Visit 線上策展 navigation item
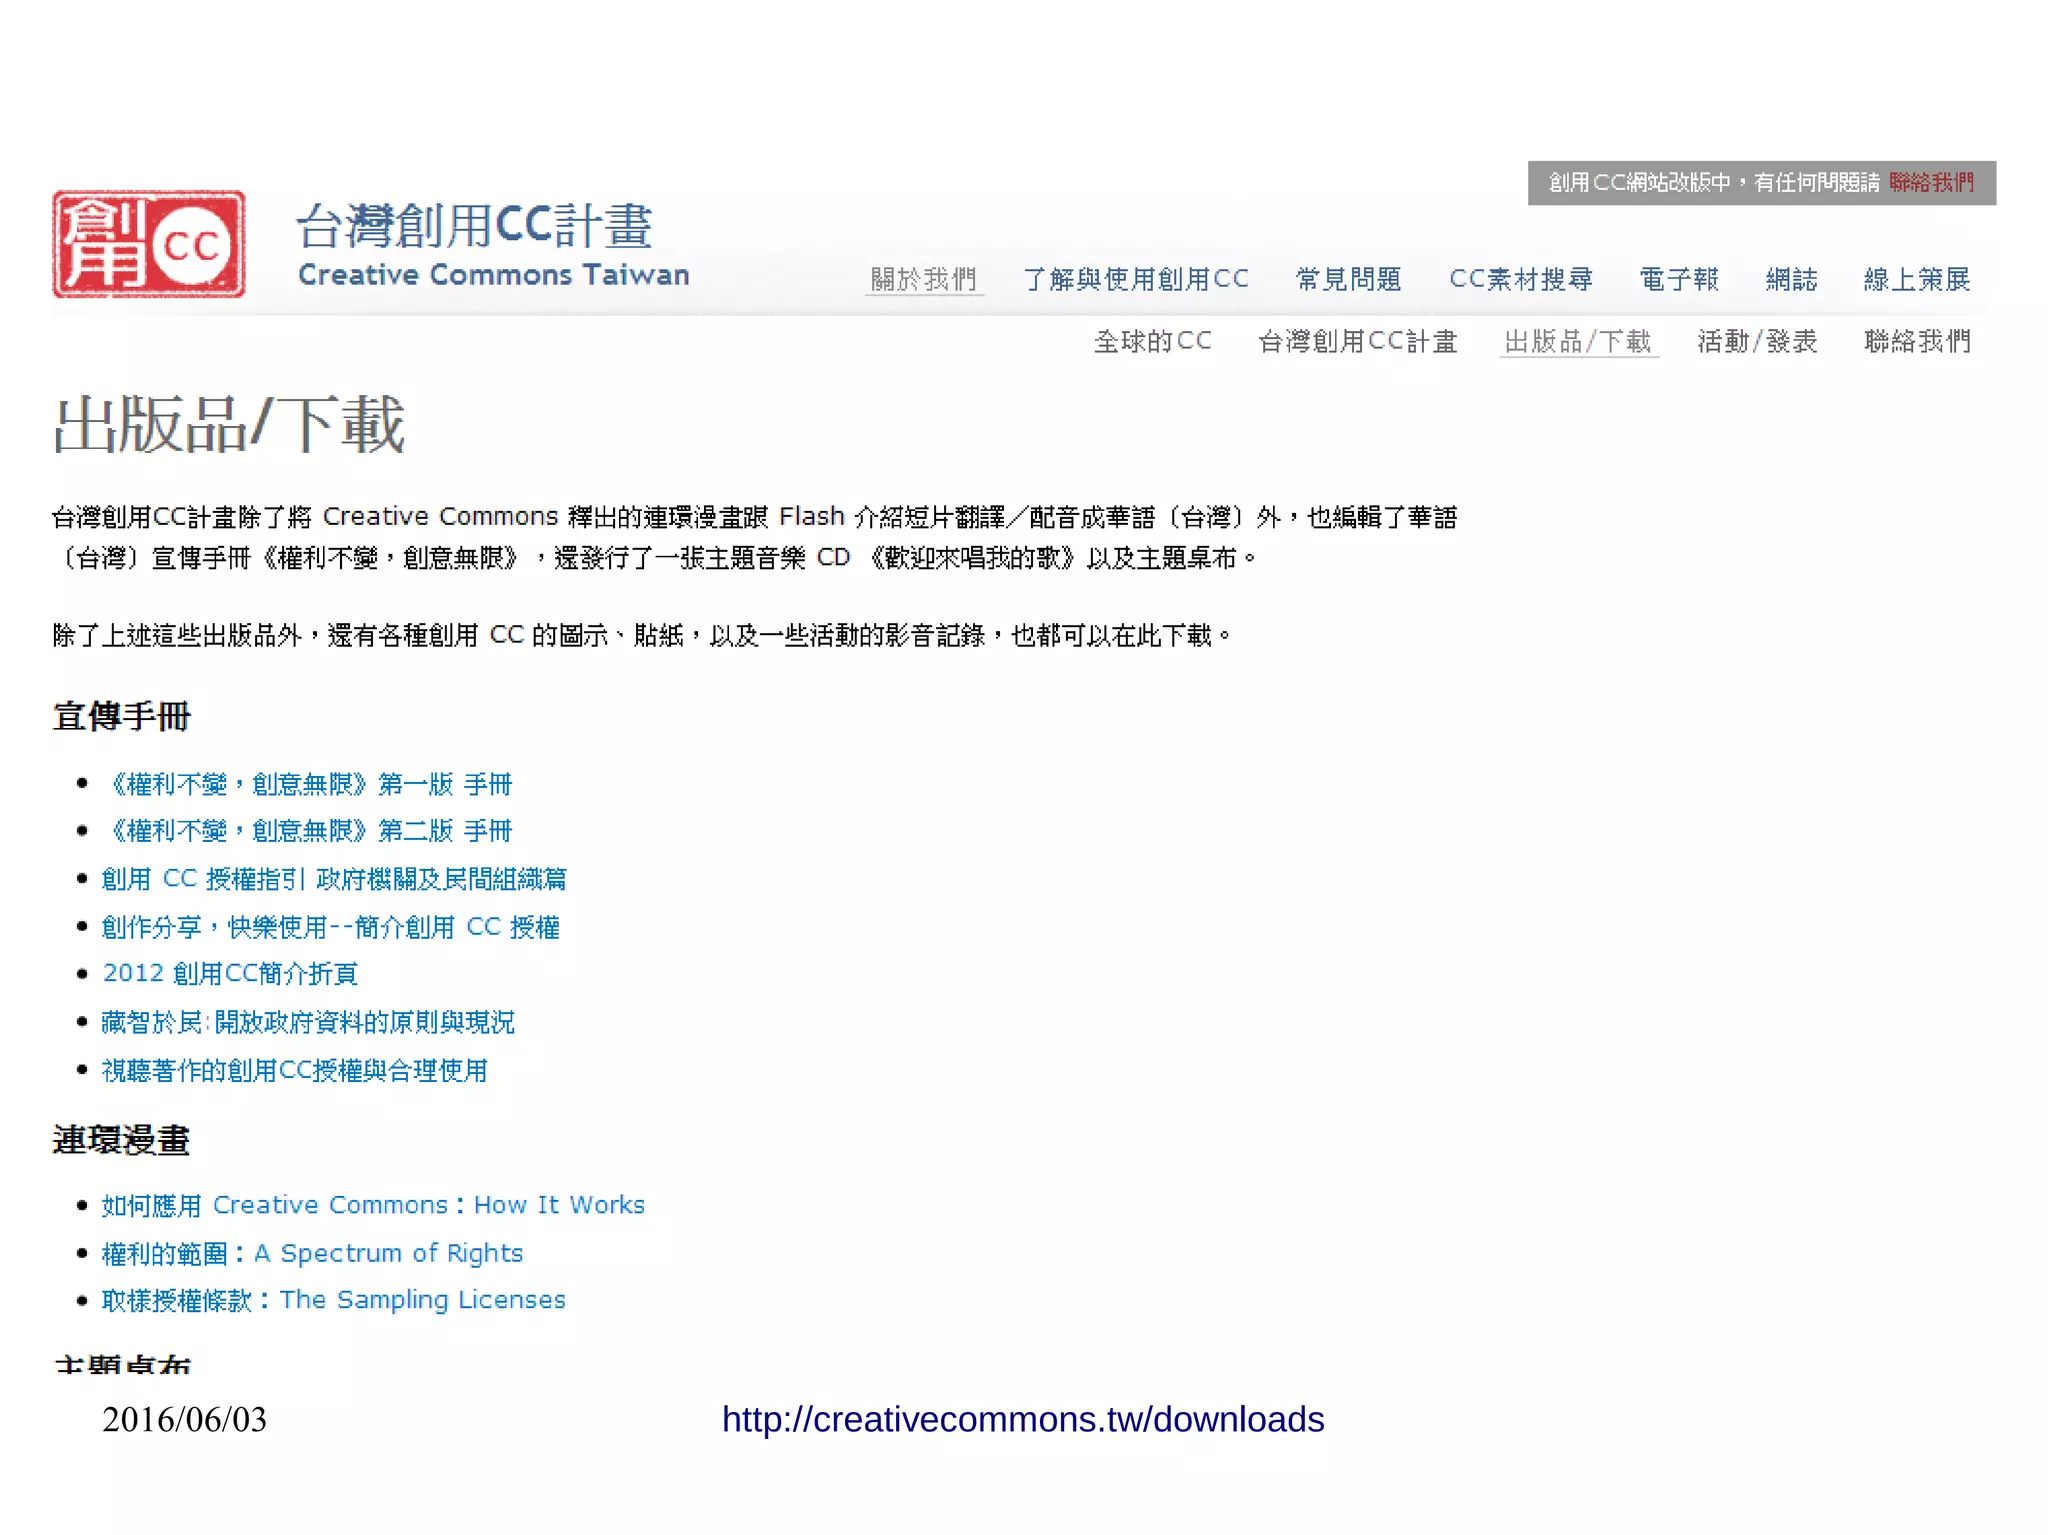2048x1535 pixels. [1916, 279]
